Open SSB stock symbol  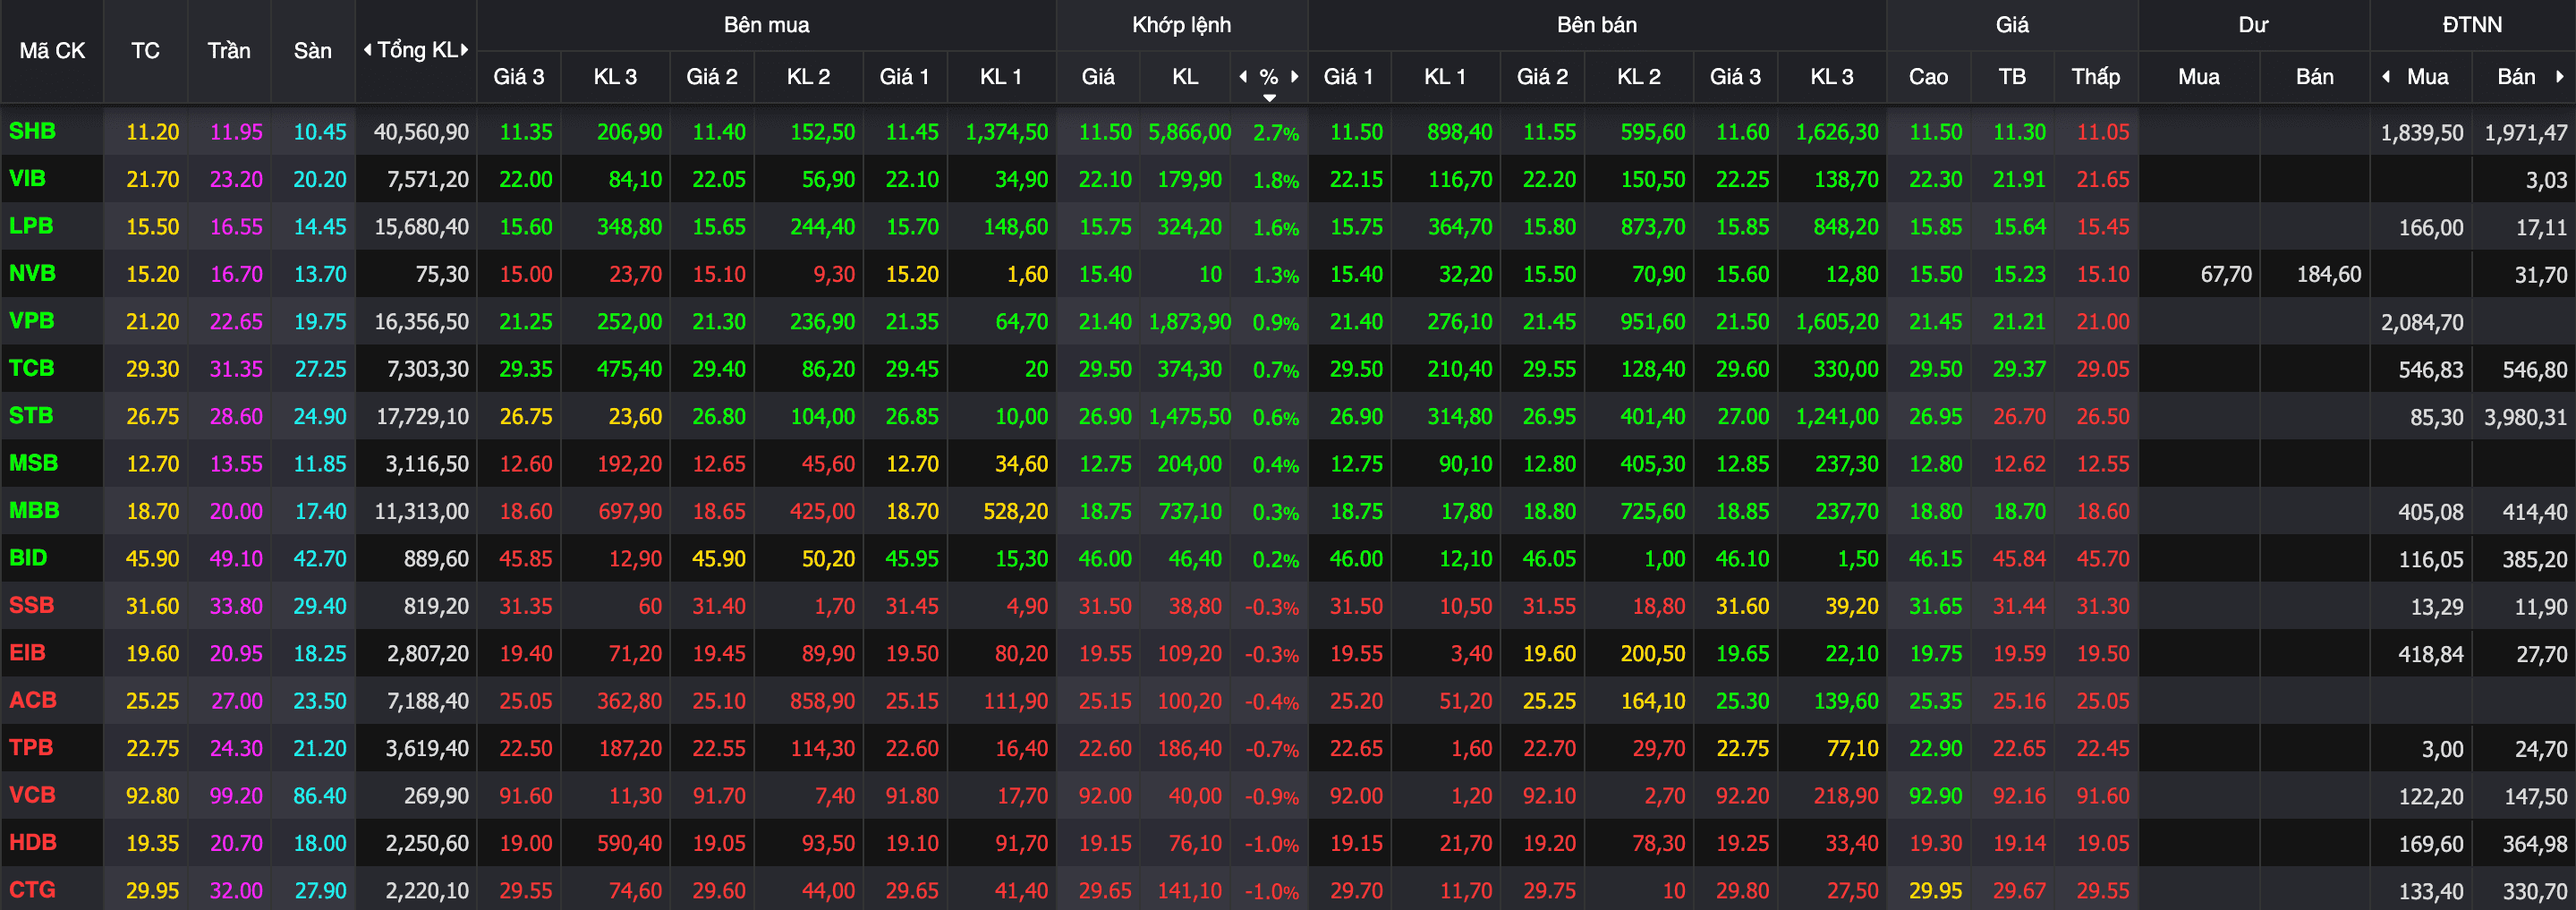coord(31,605)
